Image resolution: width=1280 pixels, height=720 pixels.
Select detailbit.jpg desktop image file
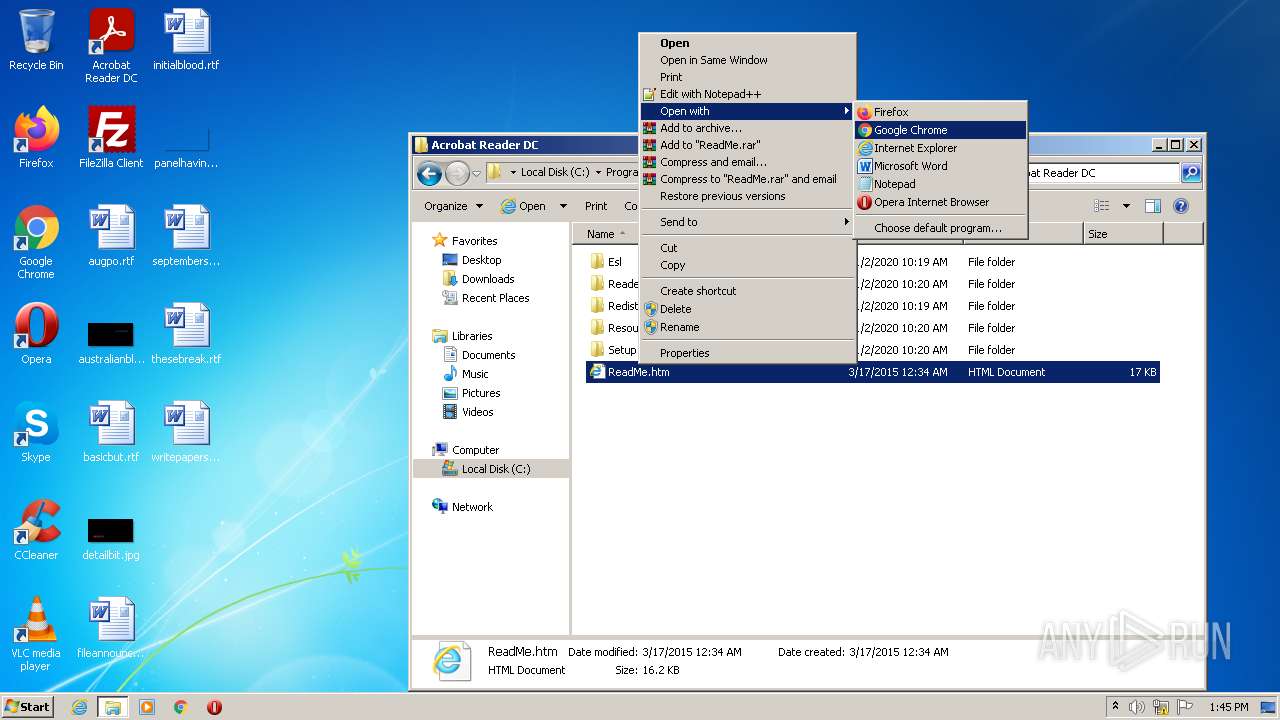pos(111,537)
